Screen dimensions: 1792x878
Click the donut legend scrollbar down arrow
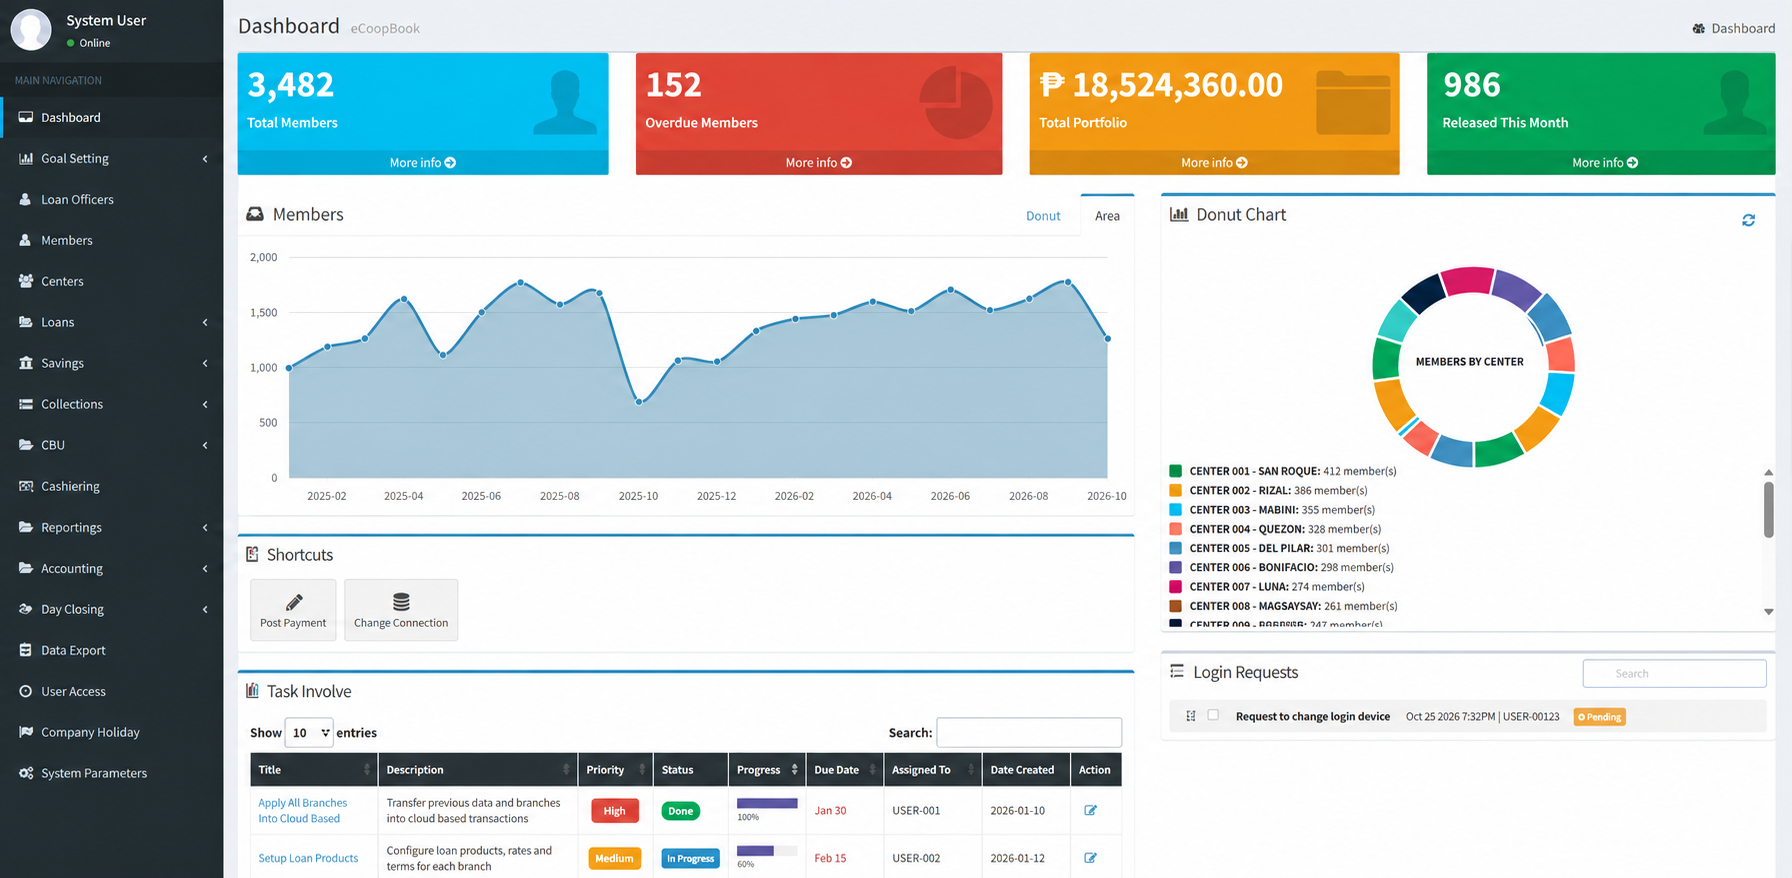coord(1768,612)
